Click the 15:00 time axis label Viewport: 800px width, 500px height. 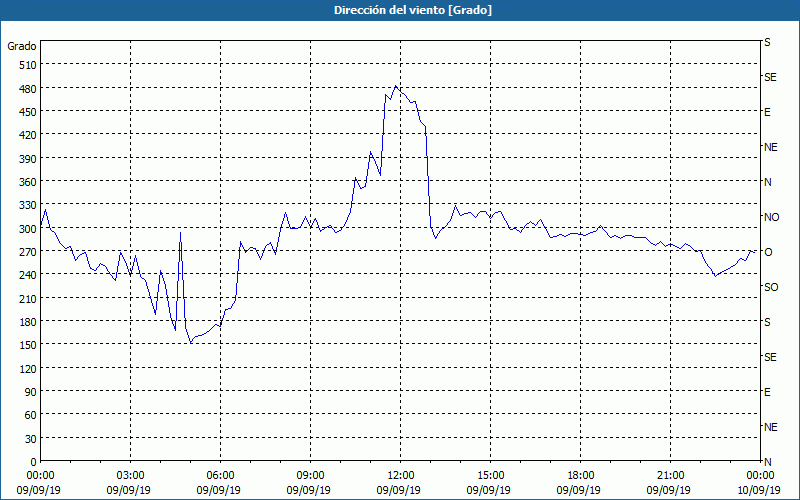[490, 476]
